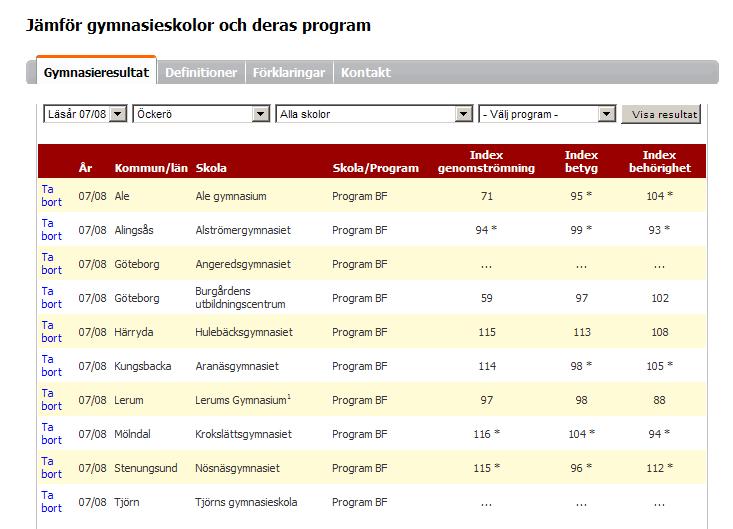This screenshot has width=733, height=529.
Task: Click the År column header
Action: click(x=85, y=168)
